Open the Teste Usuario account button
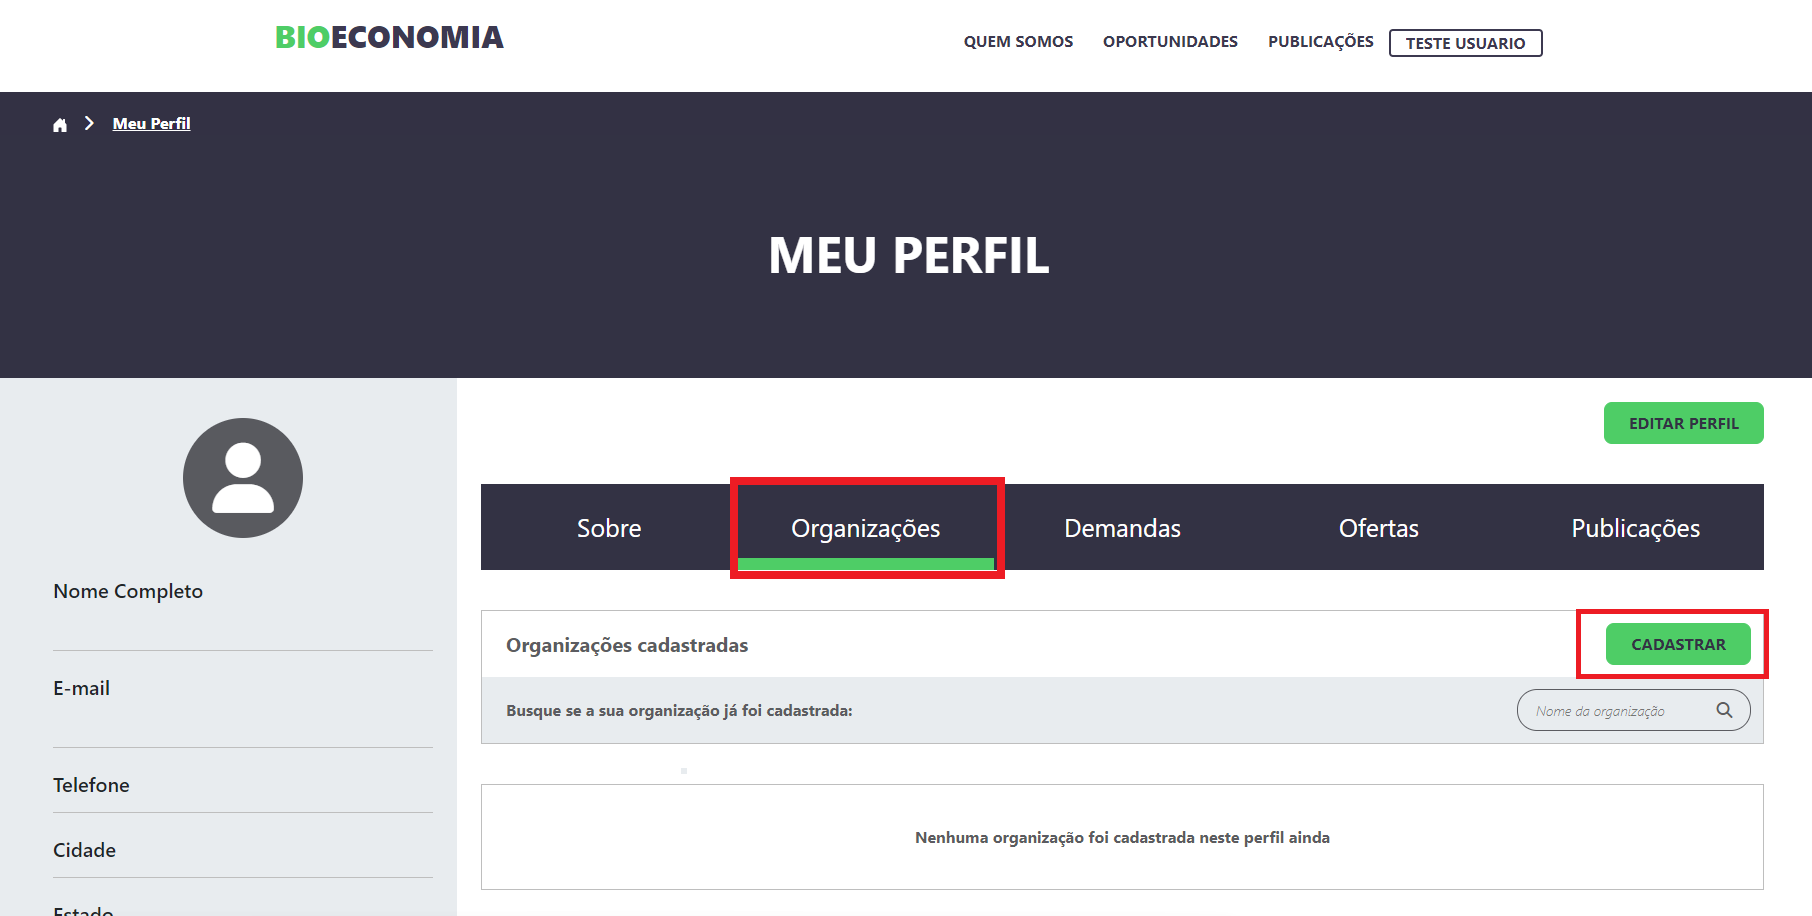This screenshot has width=1812, height=916. [1465, 43]
